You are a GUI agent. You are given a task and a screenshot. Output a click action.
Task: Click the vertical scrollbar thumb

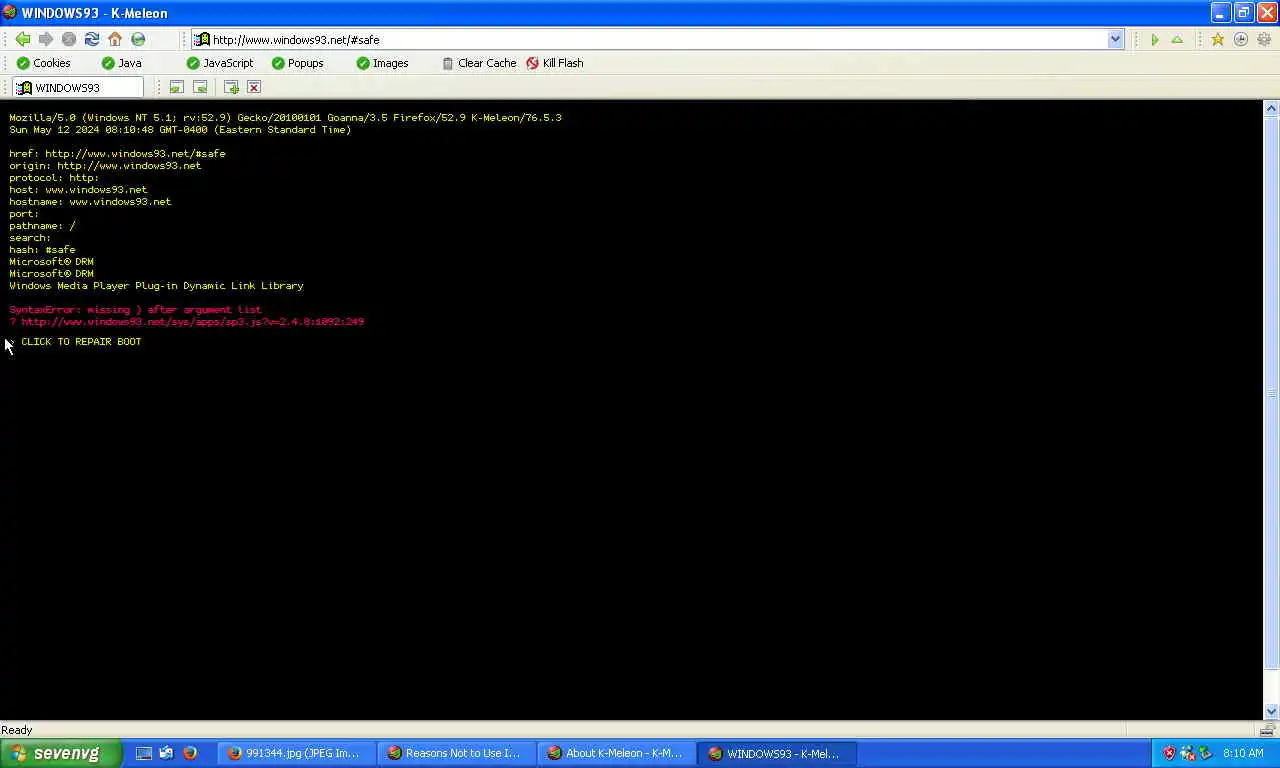click(1272, 393)
